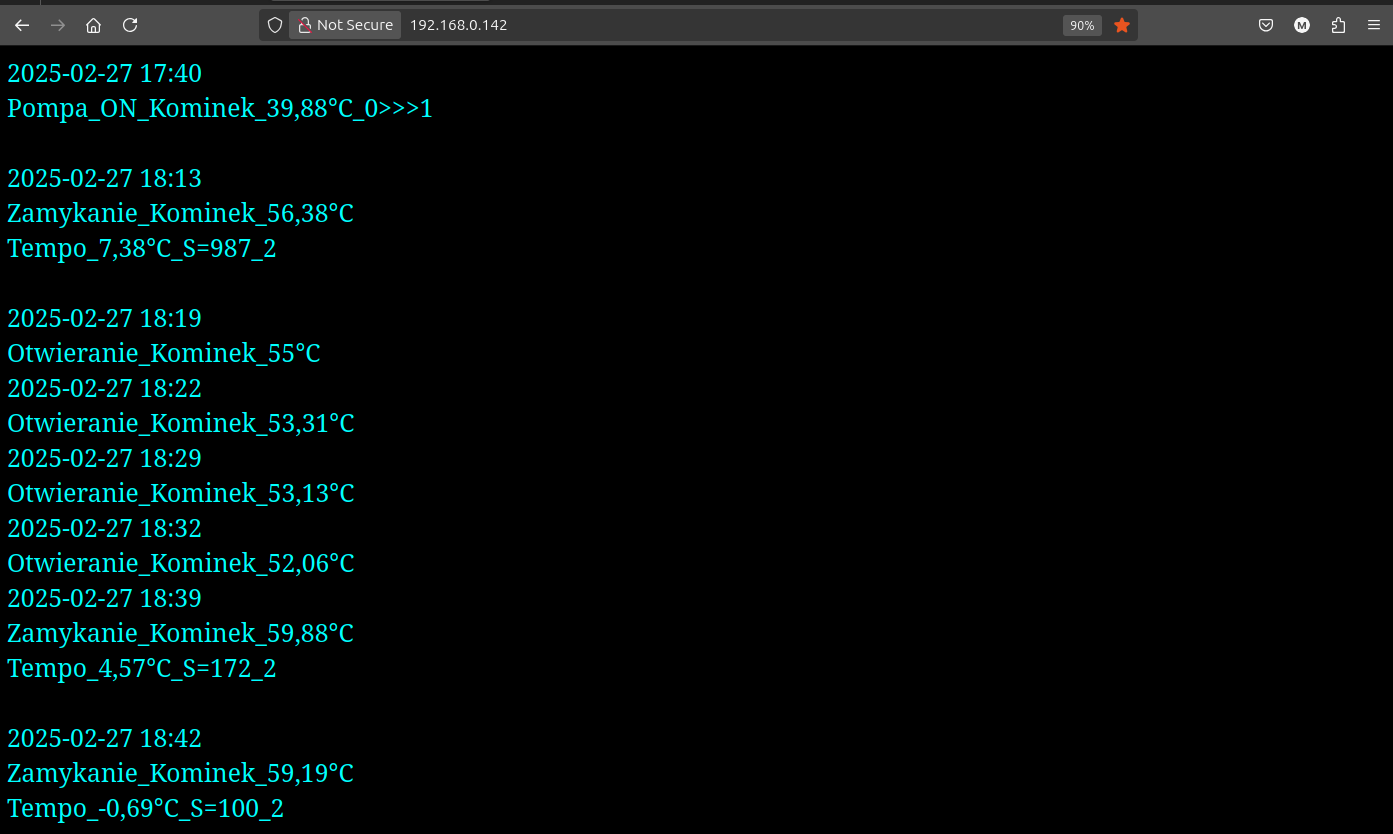Screen dimensions: 1393x834
Task: Click the Otwieranie_Kominek_55°C entry
Action: 164,354
